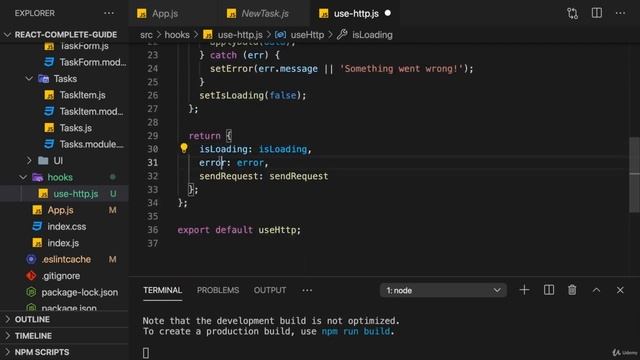Click the .gitignore git icon
Screen dimensions: 640x360
coord(31,276)
